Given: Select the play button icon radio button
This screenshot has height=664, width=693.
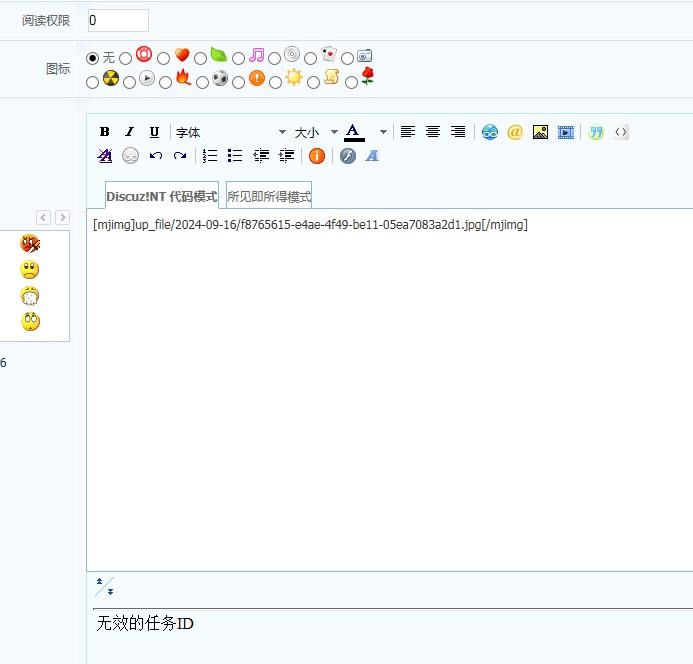Looking at the screenshot, I should click(x=129, y=83).
